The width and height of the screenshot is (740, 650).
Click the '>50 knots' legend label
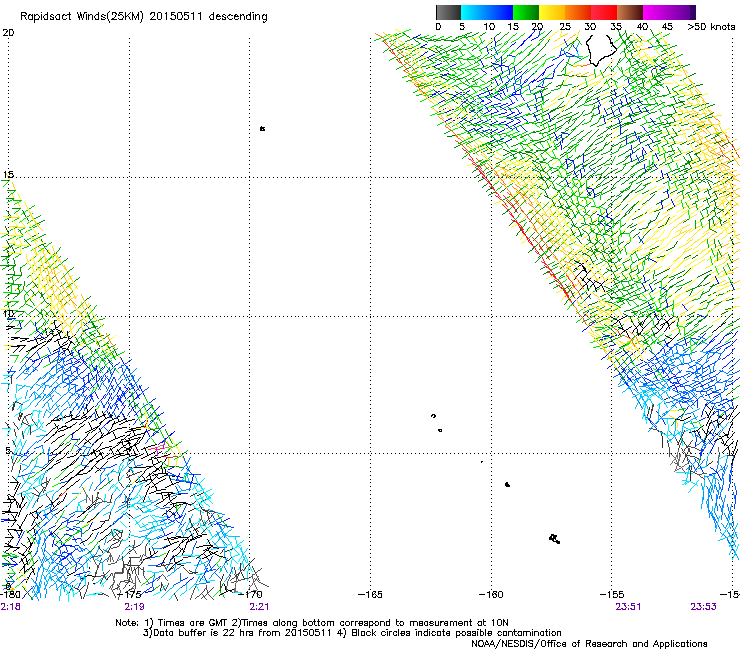(711, 27)
